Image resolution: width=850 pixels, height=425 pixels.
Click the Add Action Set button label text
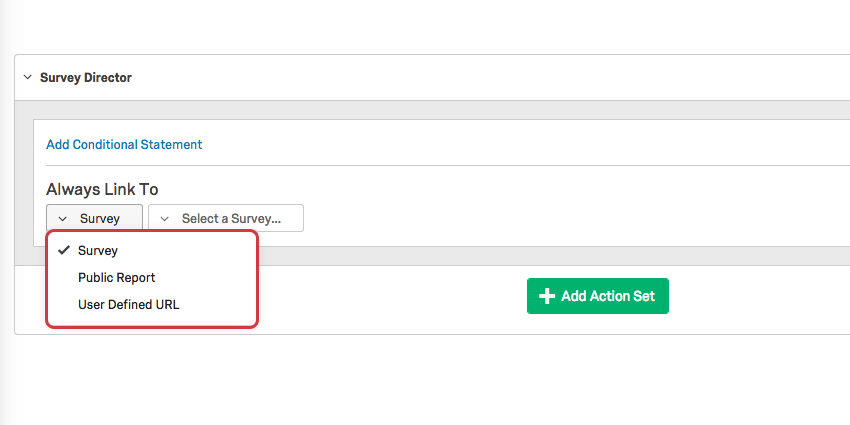point(608,296)
